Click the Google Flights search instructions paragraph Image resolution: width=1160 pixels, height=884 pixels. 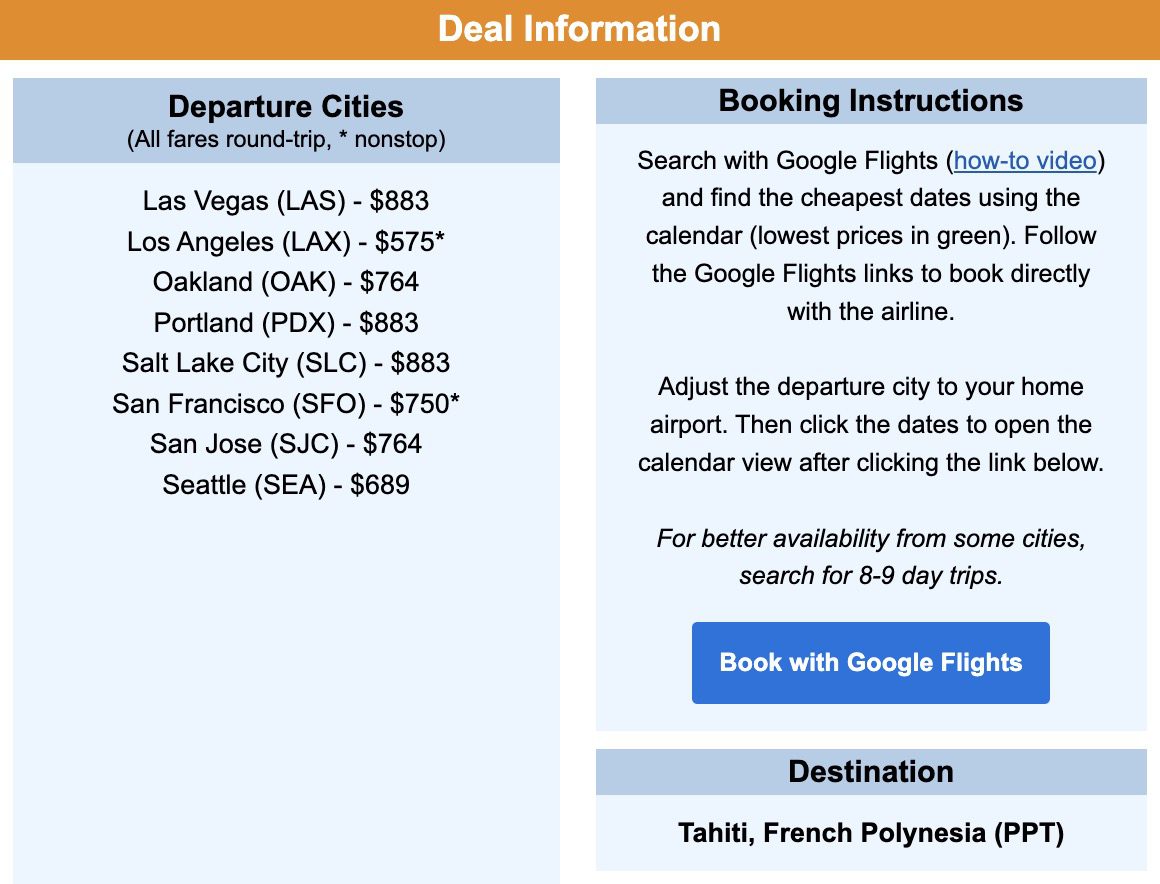[x=870, y=235]
